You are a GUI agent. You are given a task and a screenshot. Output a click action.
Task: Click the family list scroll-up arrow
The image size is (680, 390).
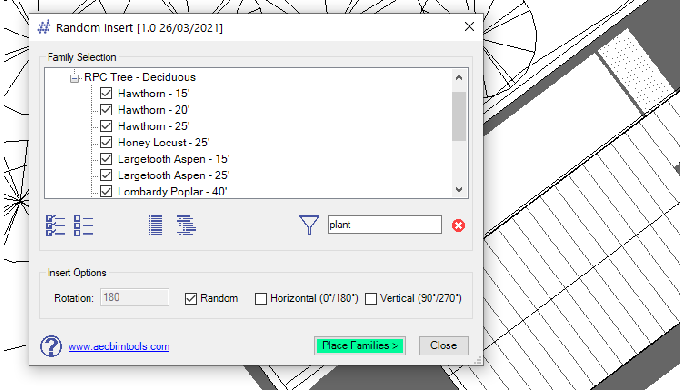click(459, 78)
